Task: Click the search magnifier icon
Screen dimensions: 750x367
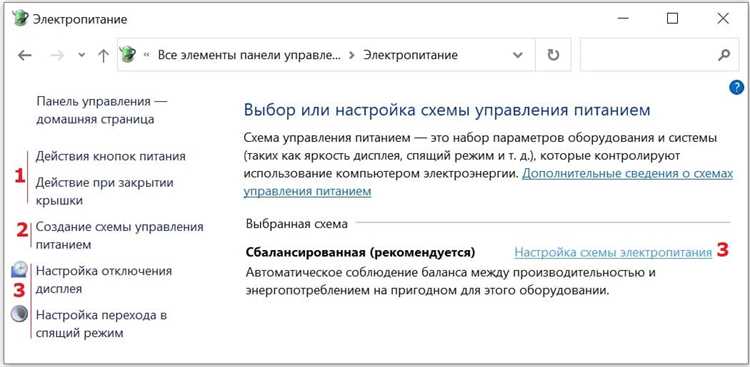Action: [x=724, y=55]
